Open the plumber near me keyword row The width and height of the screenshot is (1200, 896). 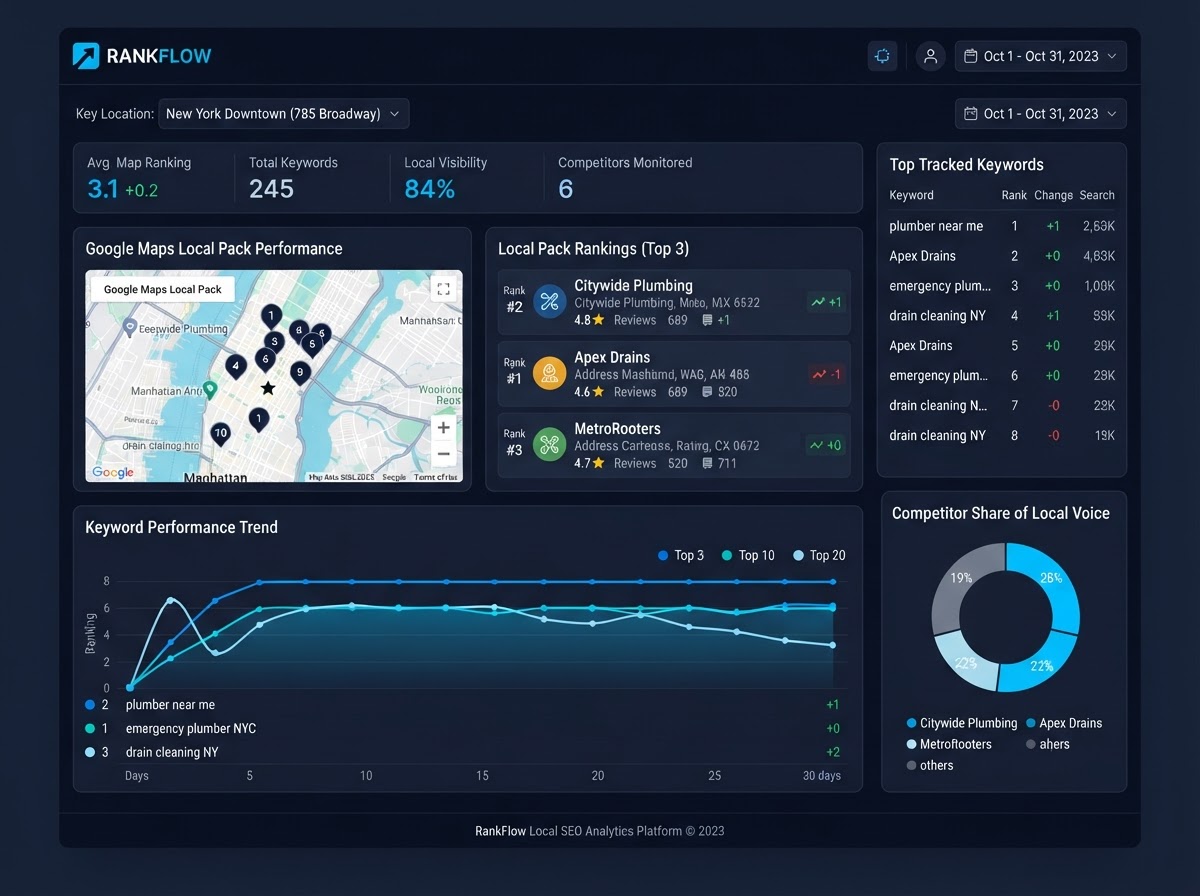point(1002,226)
